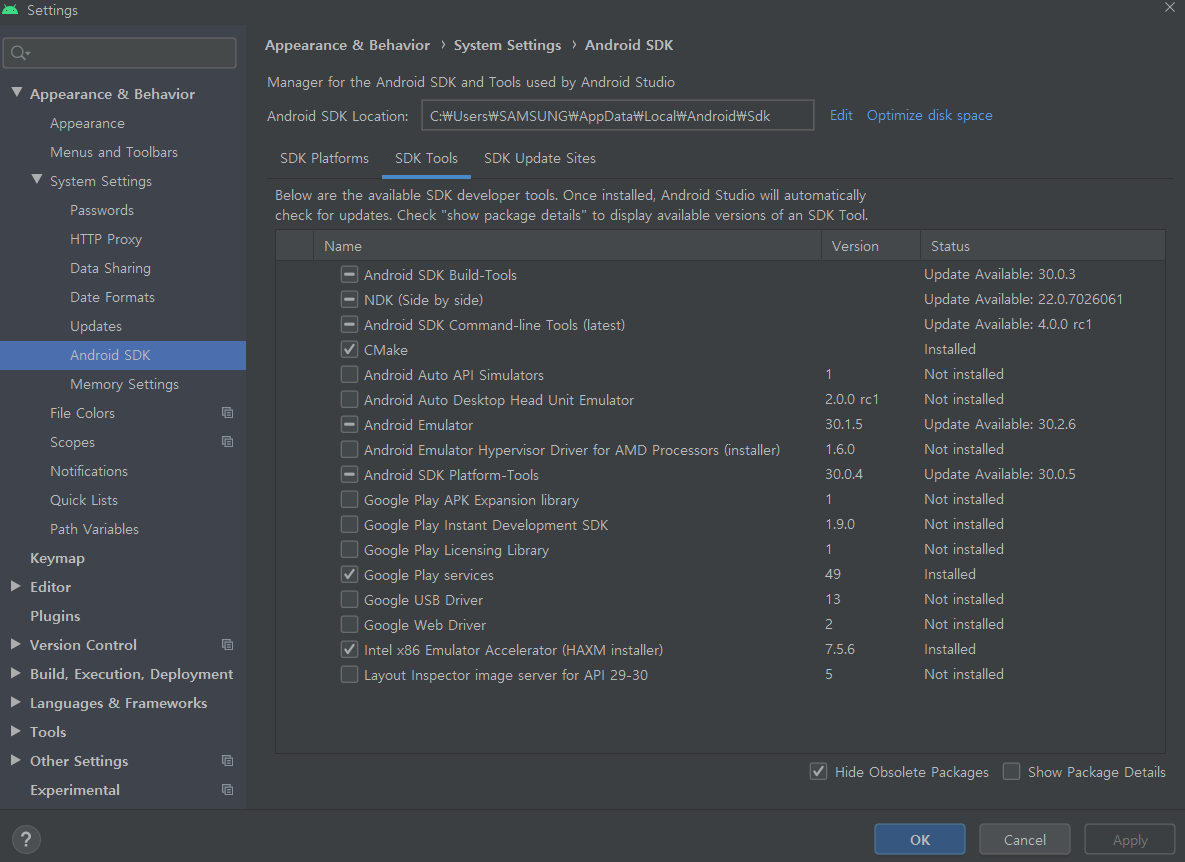This screenshot has height=862, width=1185.
Task: Click the Experimental project-level icon
Action: 227,789
